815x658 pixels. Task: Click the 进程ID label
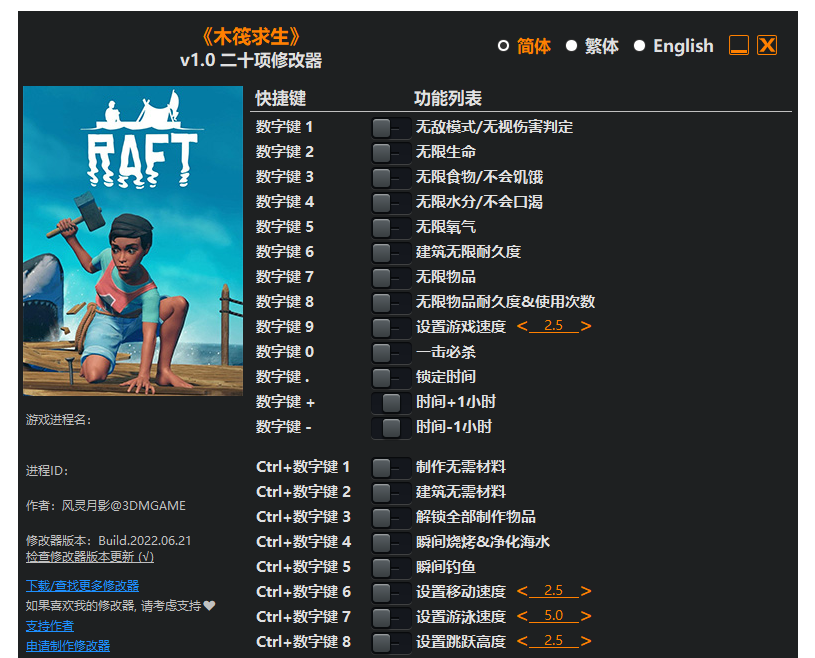click(x=47, y=471)
